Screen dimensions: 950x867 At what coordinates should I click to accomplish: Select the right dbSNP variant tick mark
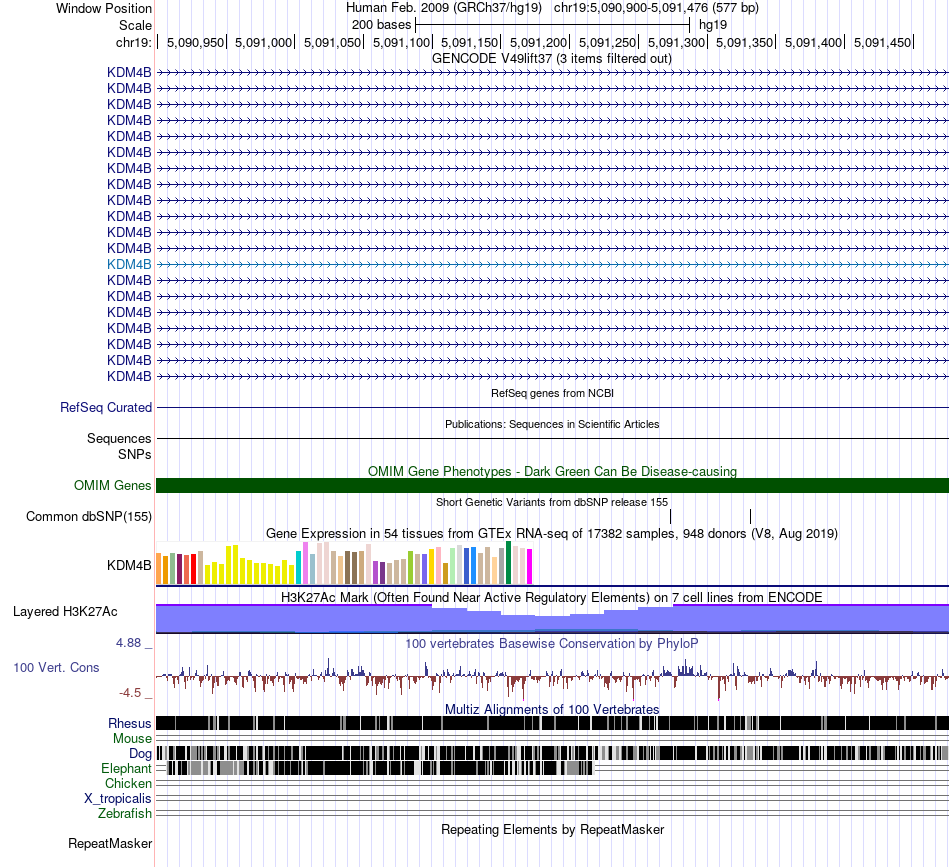pyautogui.click(x=751, y=516)
